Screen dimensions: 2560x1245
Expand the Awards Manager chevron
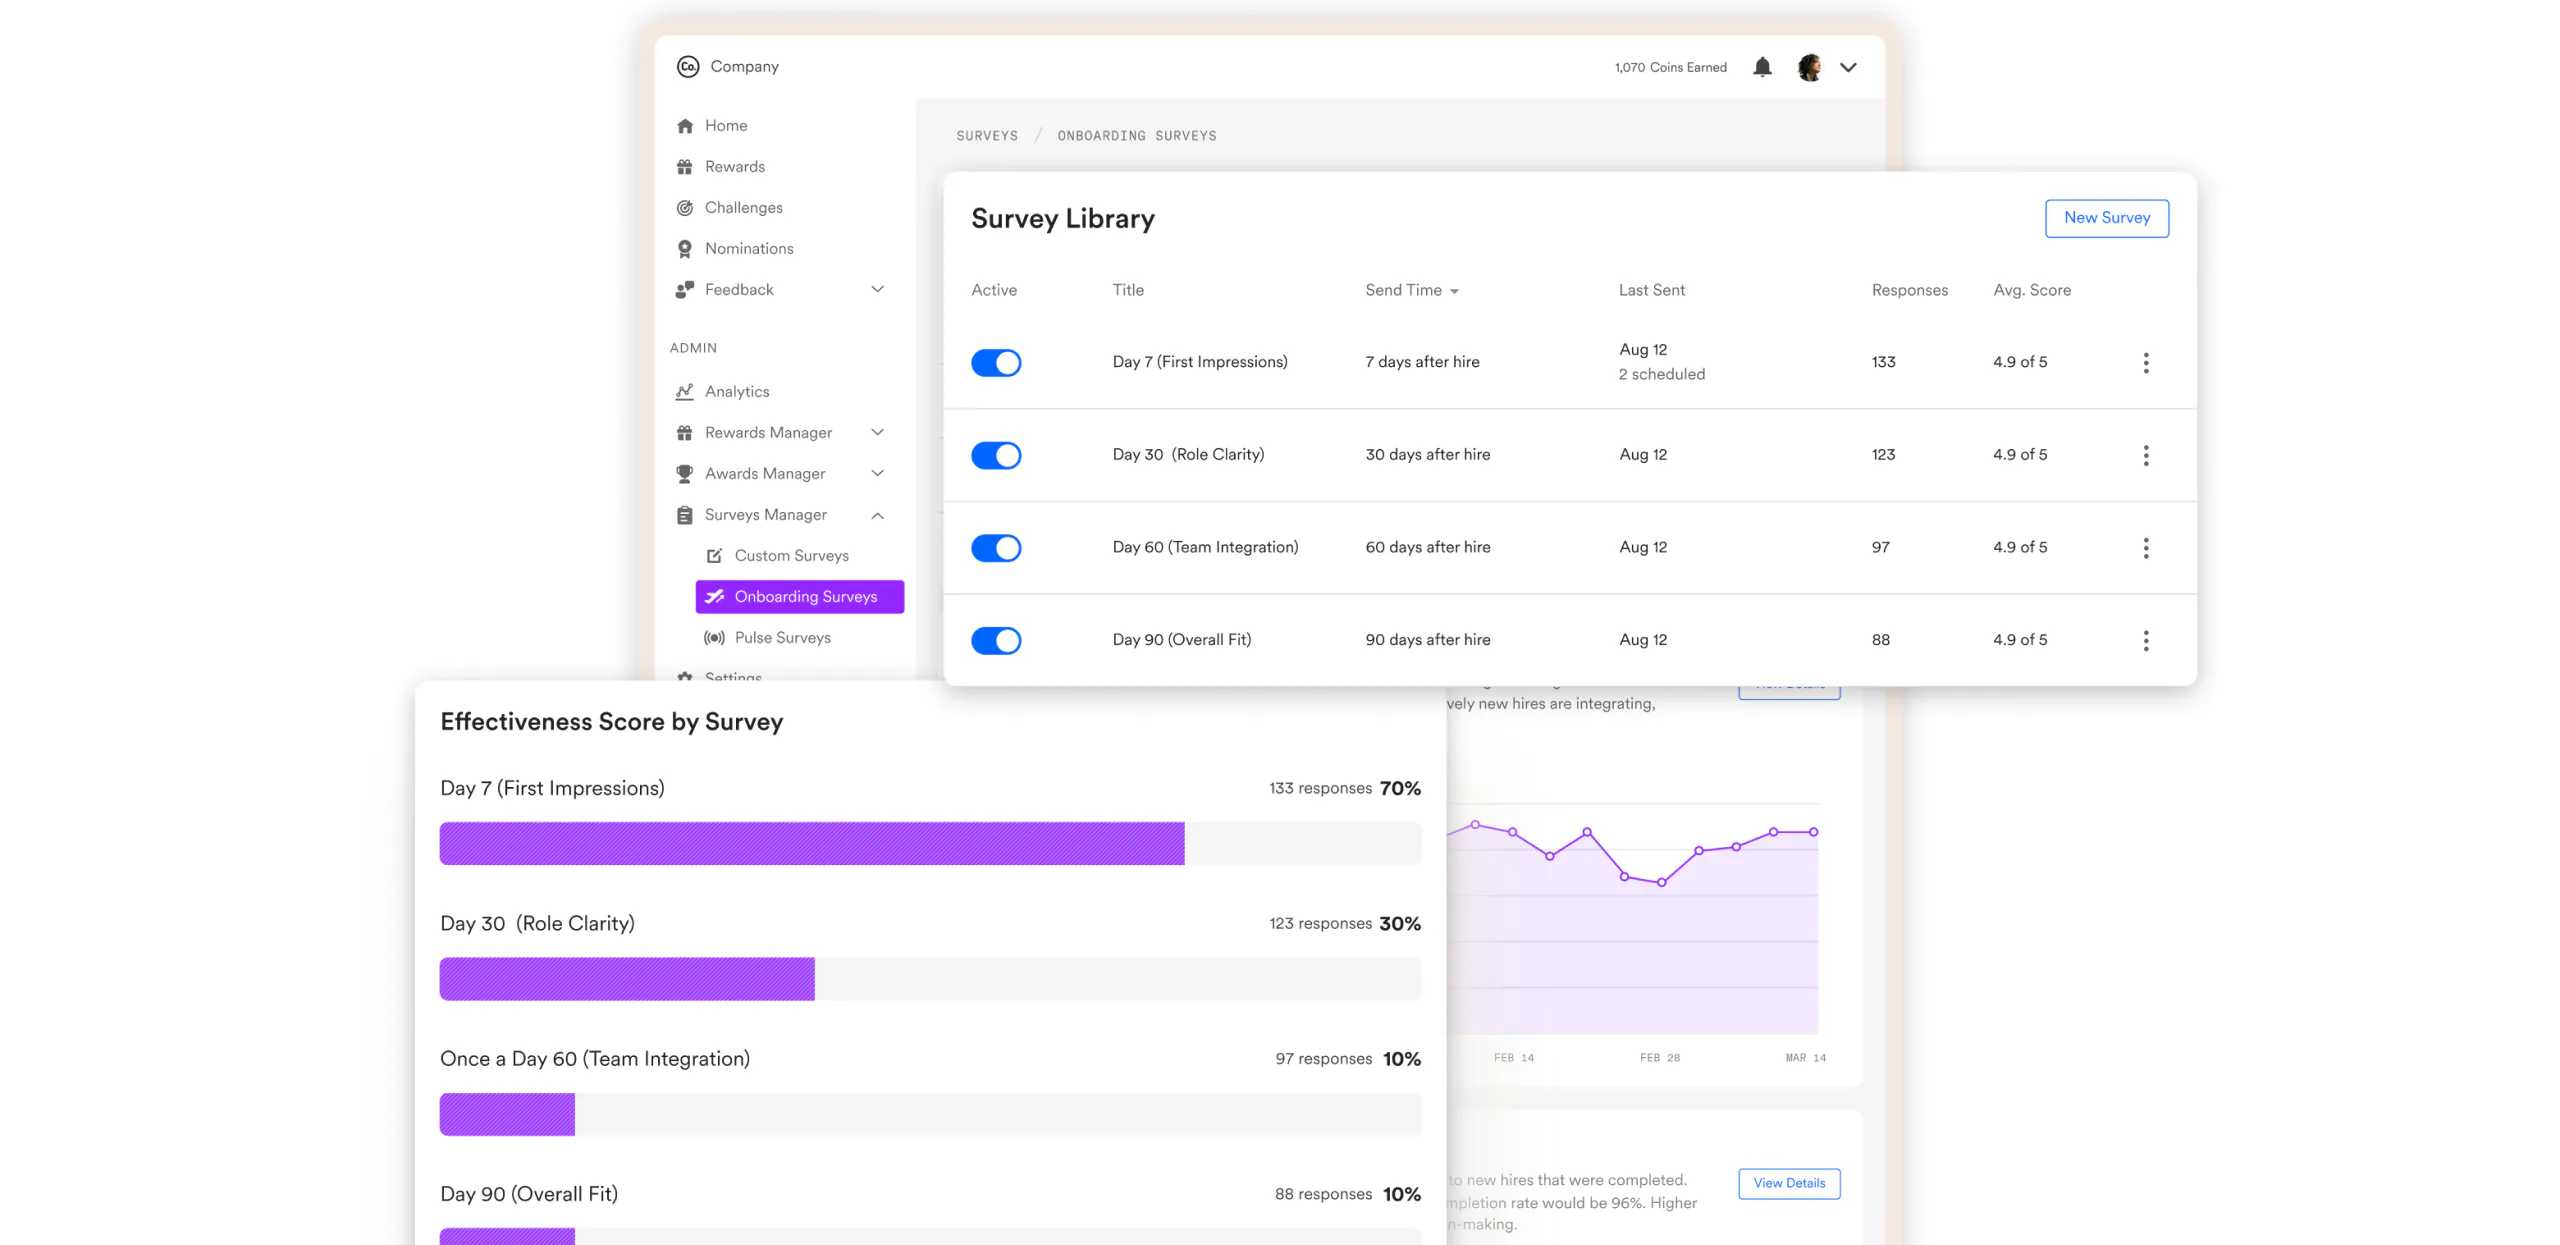click(877, 474)
